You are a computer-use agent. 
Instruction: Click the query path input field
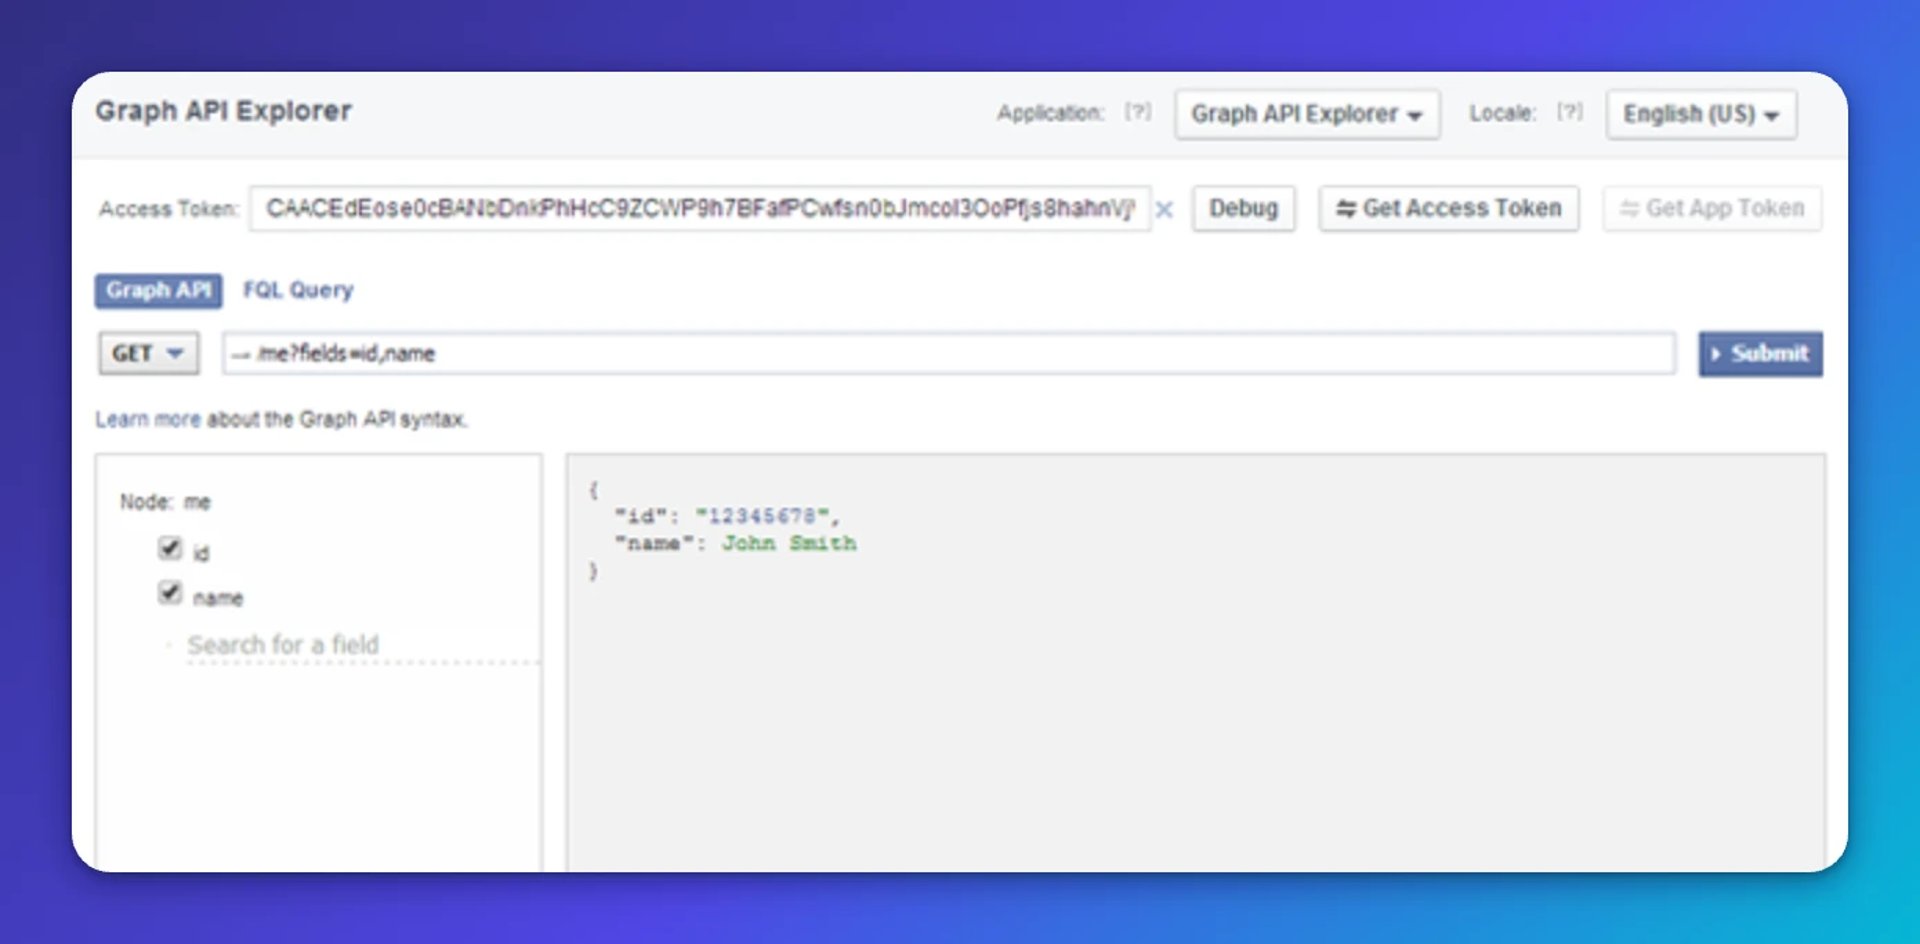click(x=949, y=353)
